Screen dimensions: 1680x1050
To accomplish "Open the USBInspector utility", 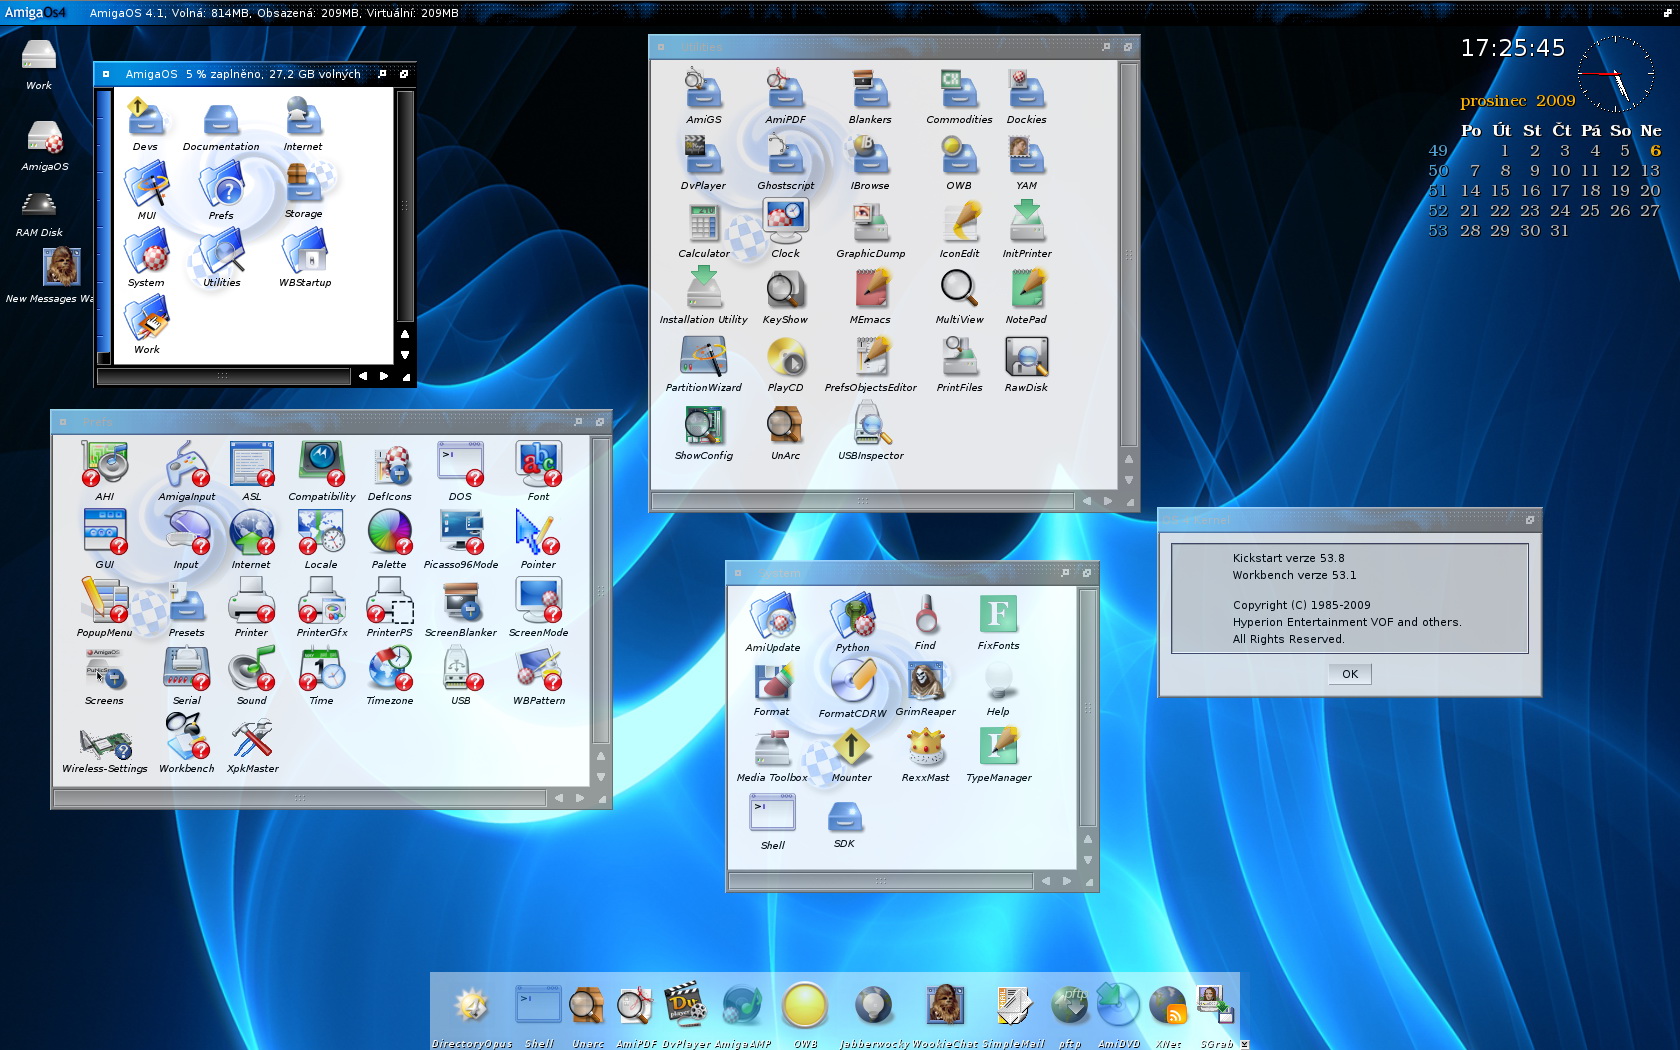I will point(870,427).
